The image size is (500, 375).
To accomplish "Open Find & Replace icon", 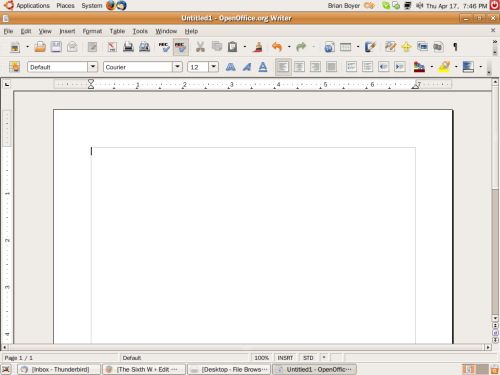I will coord(390,47).
